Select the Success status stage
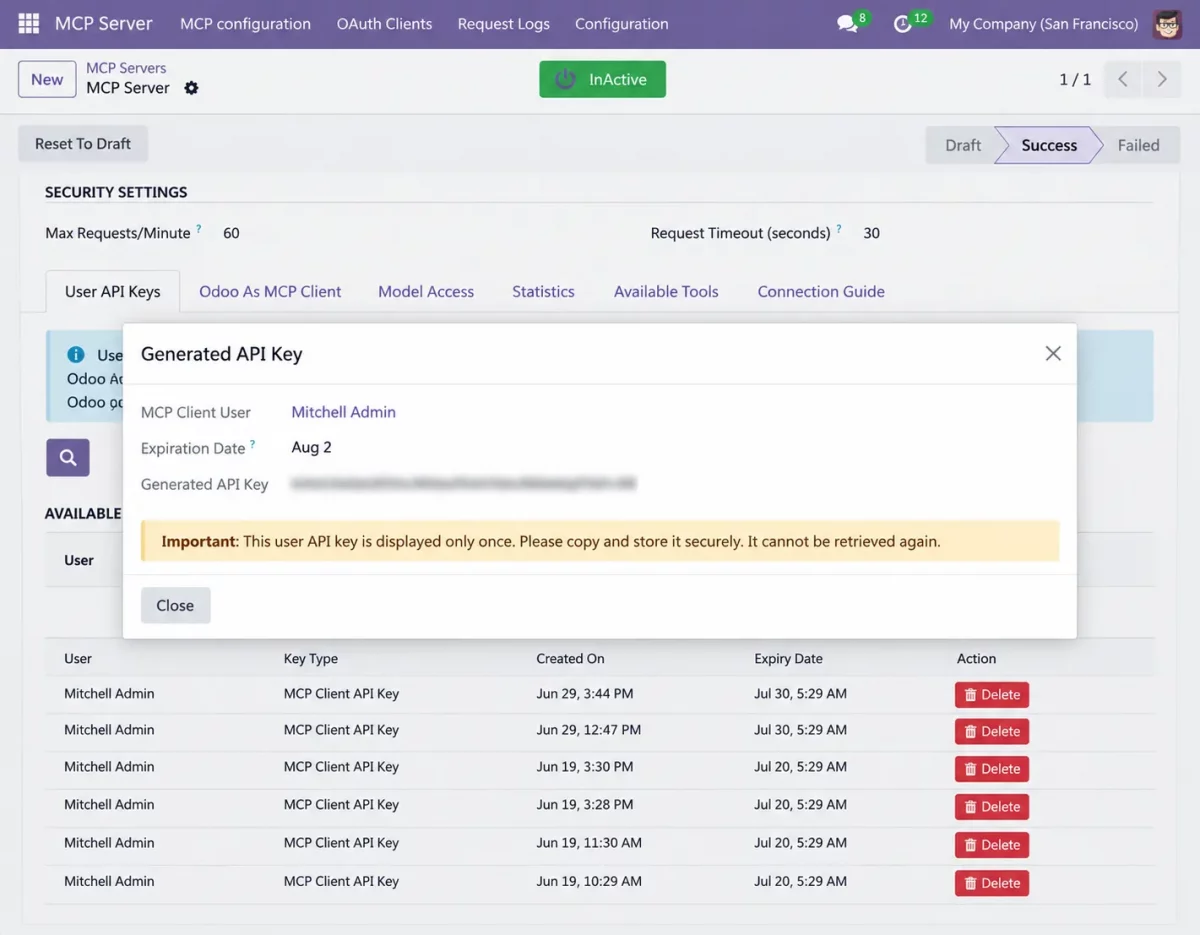The image size is (1200, 935). pos(1049,145)
